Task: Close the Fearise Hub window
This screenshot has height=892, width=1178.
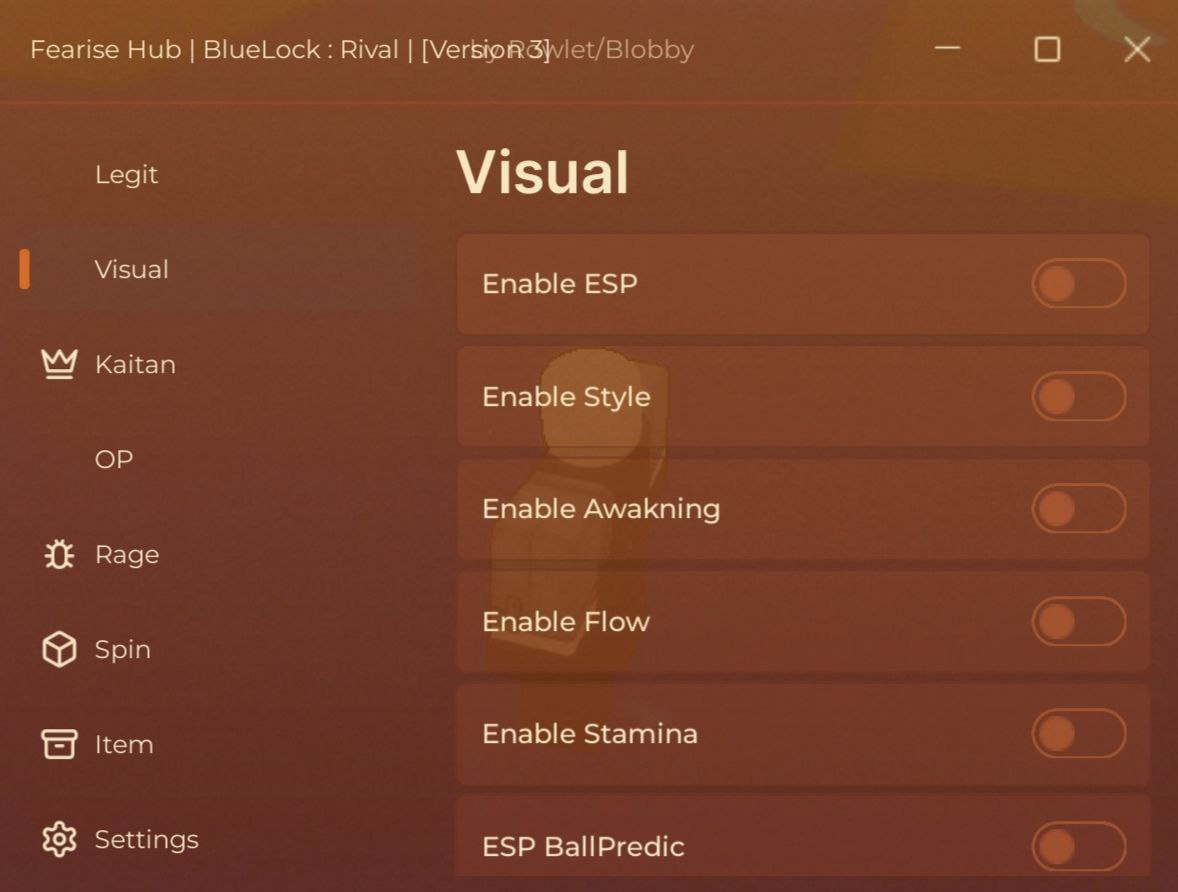Action: (1137, 49)
